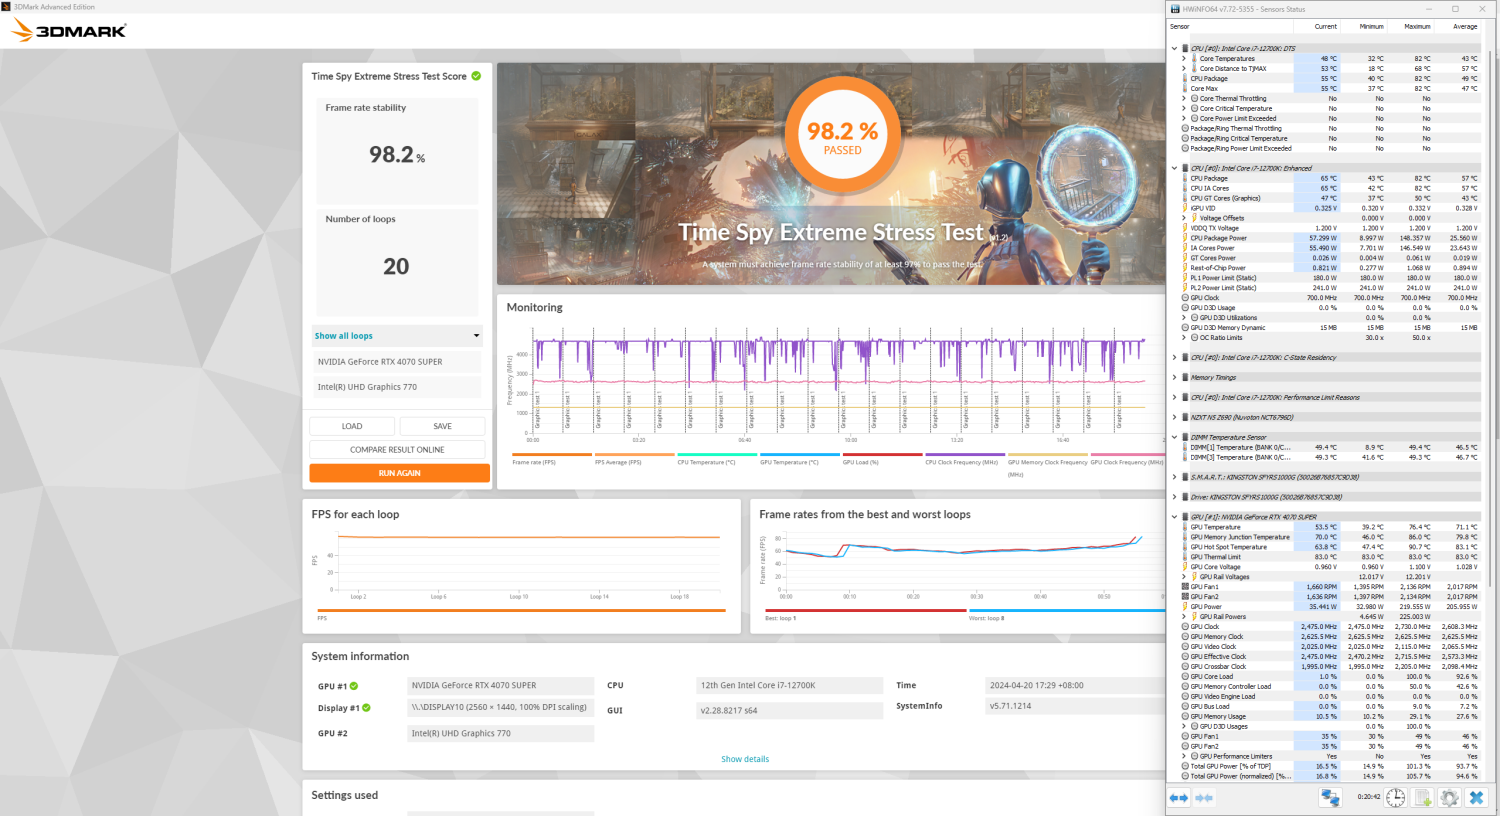Expand the S.M.A.R.T.: KINGSTON group
Screen dimensions: 1500x816
pyautogui.click(x=1174, y=477)
